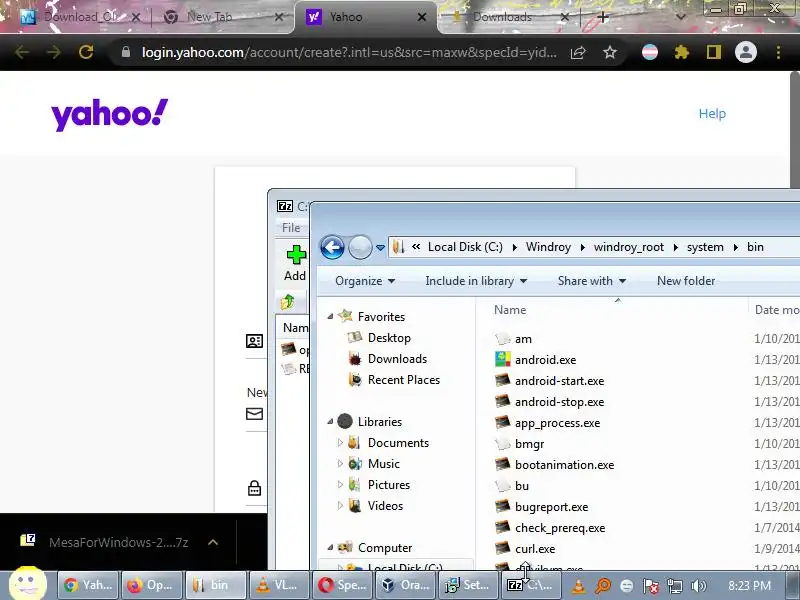Open the Organize dropdown menu
This screenshot has height=600, width=800.
pyautogui.click(x=365, y=281)
